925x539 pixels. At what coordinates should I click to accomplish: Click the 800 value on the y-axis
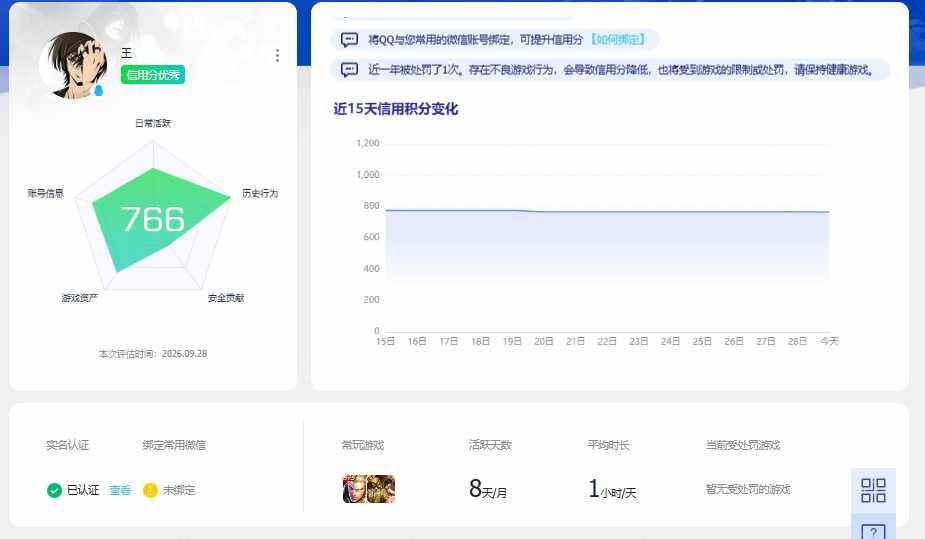point(372,206)
